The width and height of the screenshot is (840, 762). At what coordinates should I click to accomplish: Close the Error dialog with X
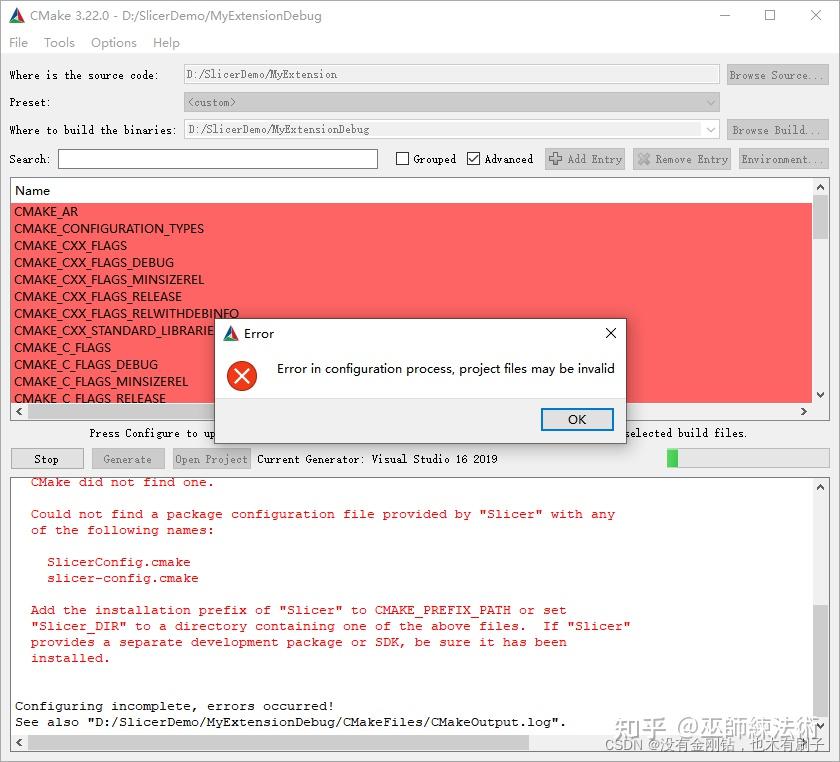[610, 333]
